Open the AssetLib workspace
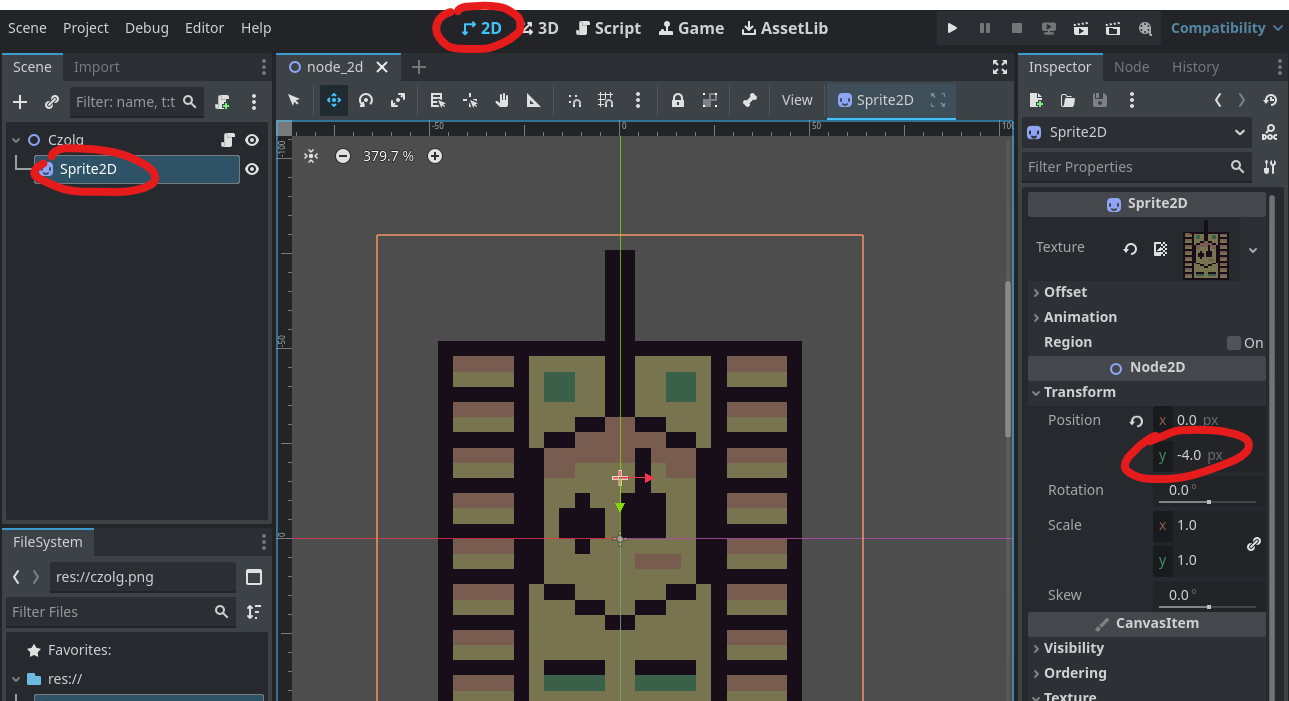The height and width of the screenshot is (701, 1289). point(784,28)
